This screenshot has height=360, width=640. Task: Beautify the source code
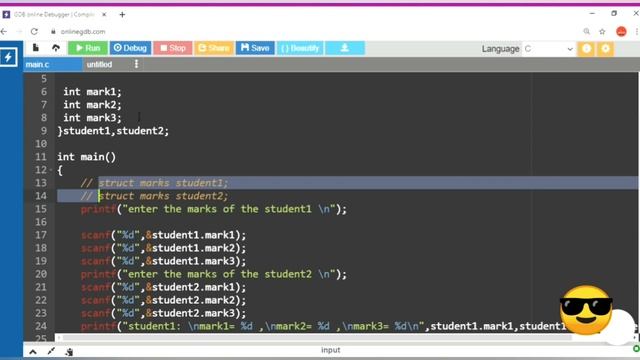coord(300,48)
